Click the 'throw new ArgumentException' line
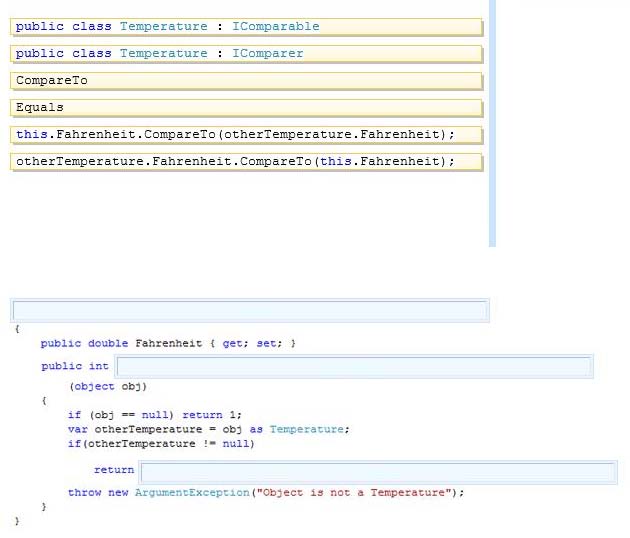 click(x=266, y=493)
